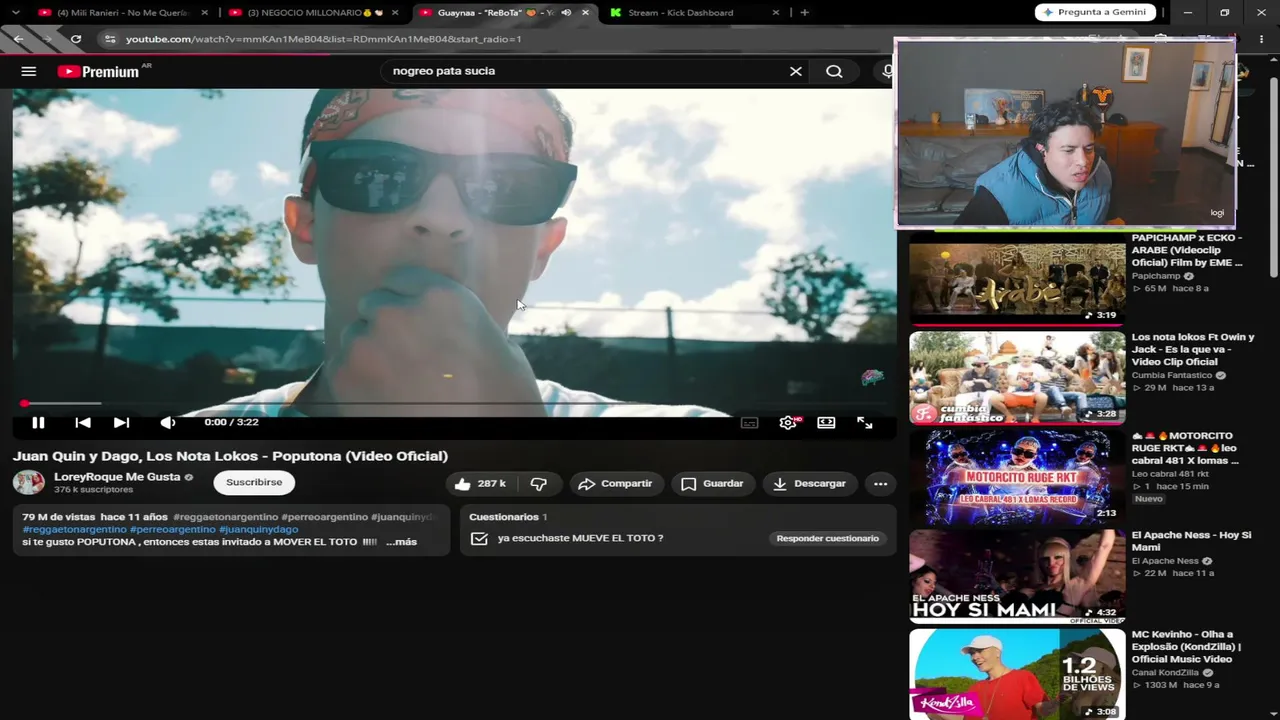Open the #juanquinydago hashtag

coord(259,529)
